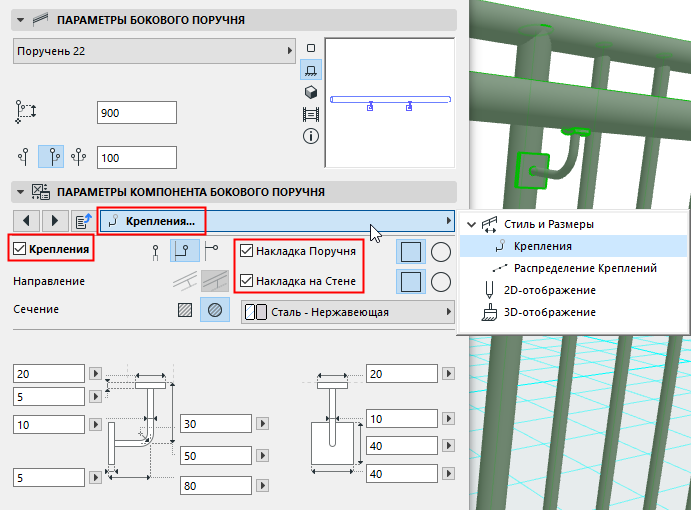Edit the 50 dimension field

216,455
